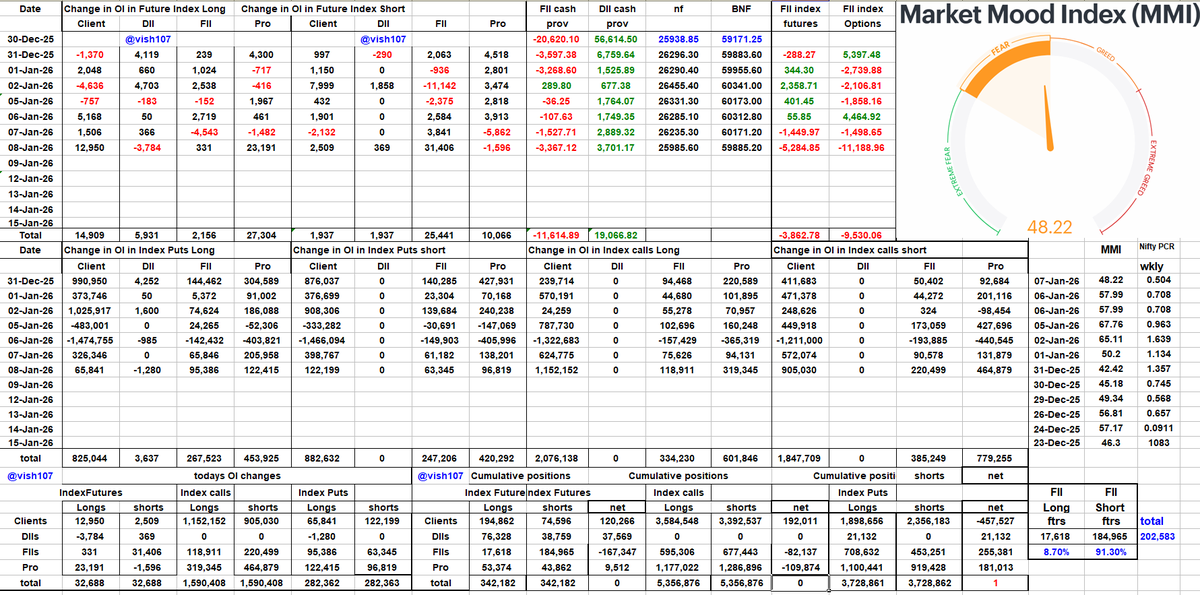Click BNF value 60341.00

point(740,85)
